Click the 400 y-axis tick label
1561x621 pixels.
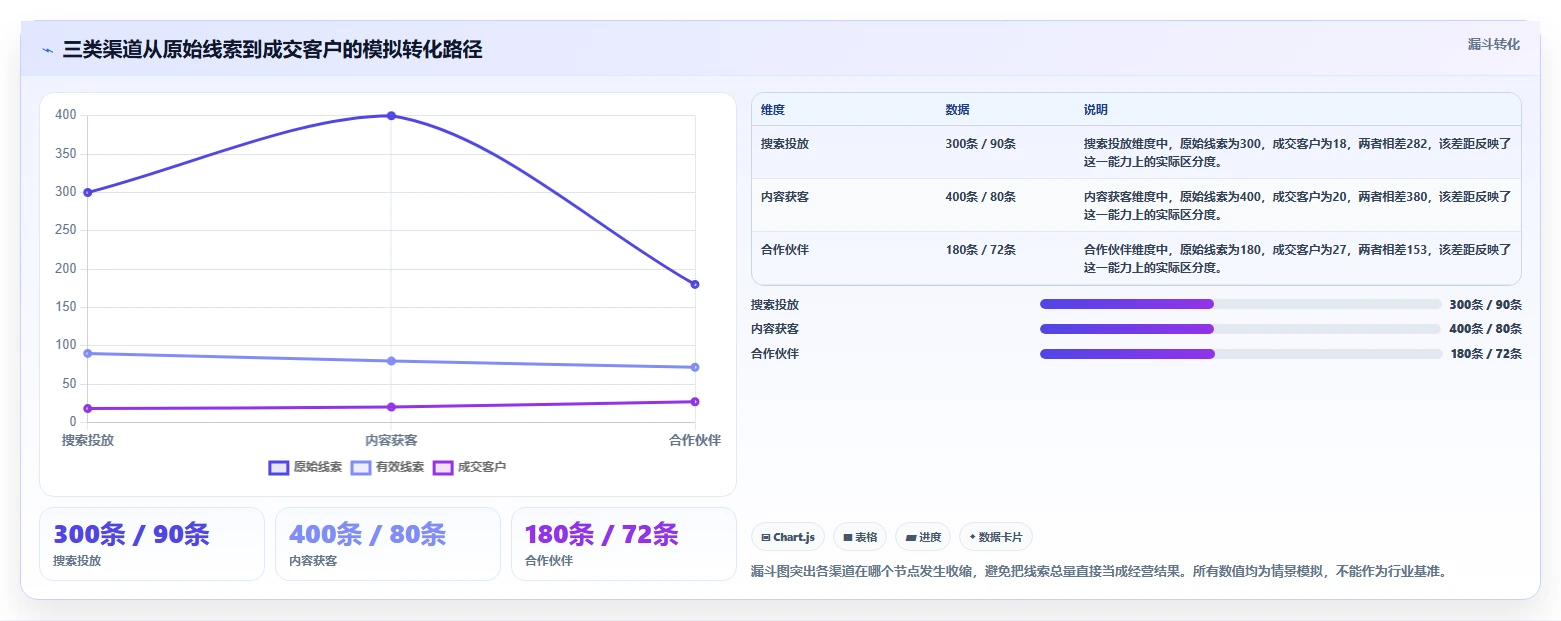tap(66, 115)
